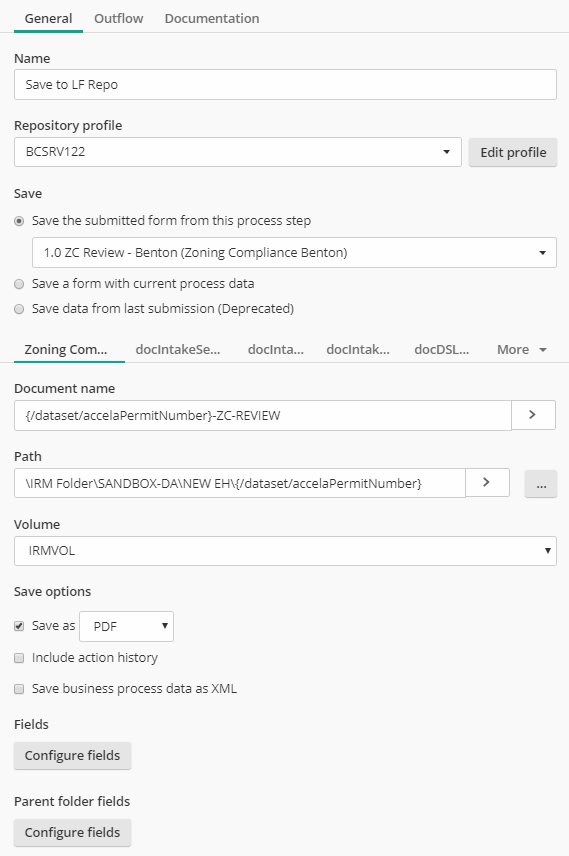Click Configure fields under Parent folder fields
Screen dimensions: 569x856
pyautogui.click(x=72, y=833)
